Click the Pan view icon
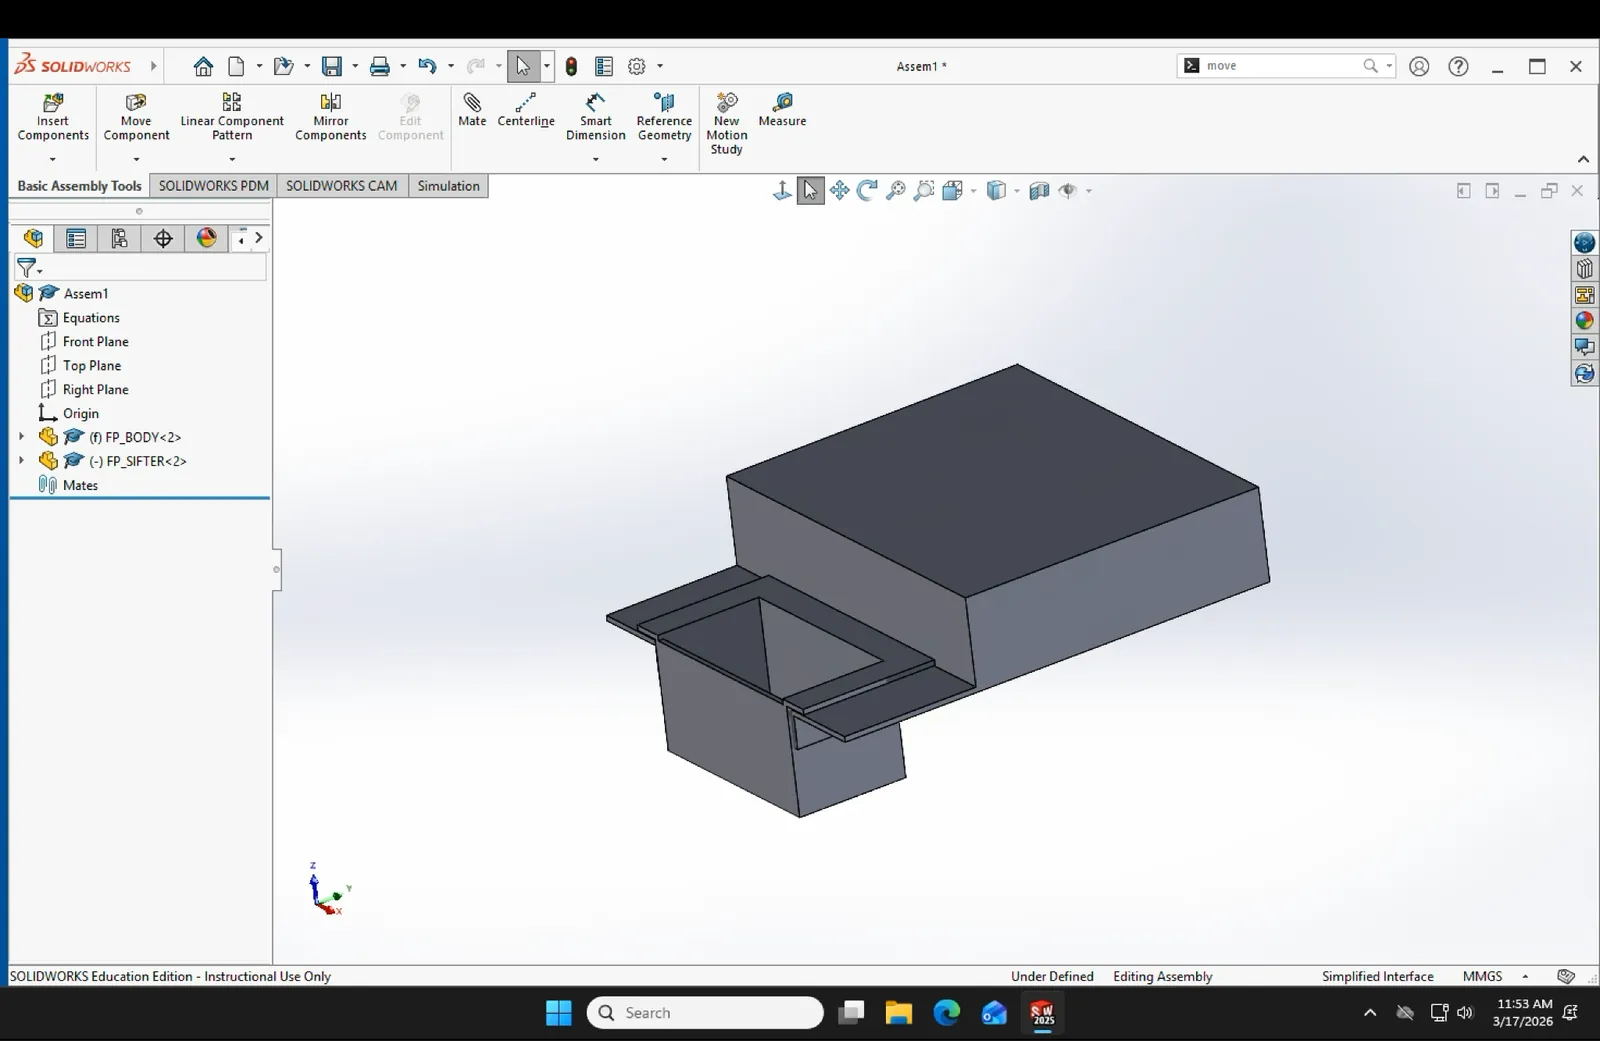The width and height of the screenshot is (1600, 1041). pyautogui.click(x=839, y=190)
